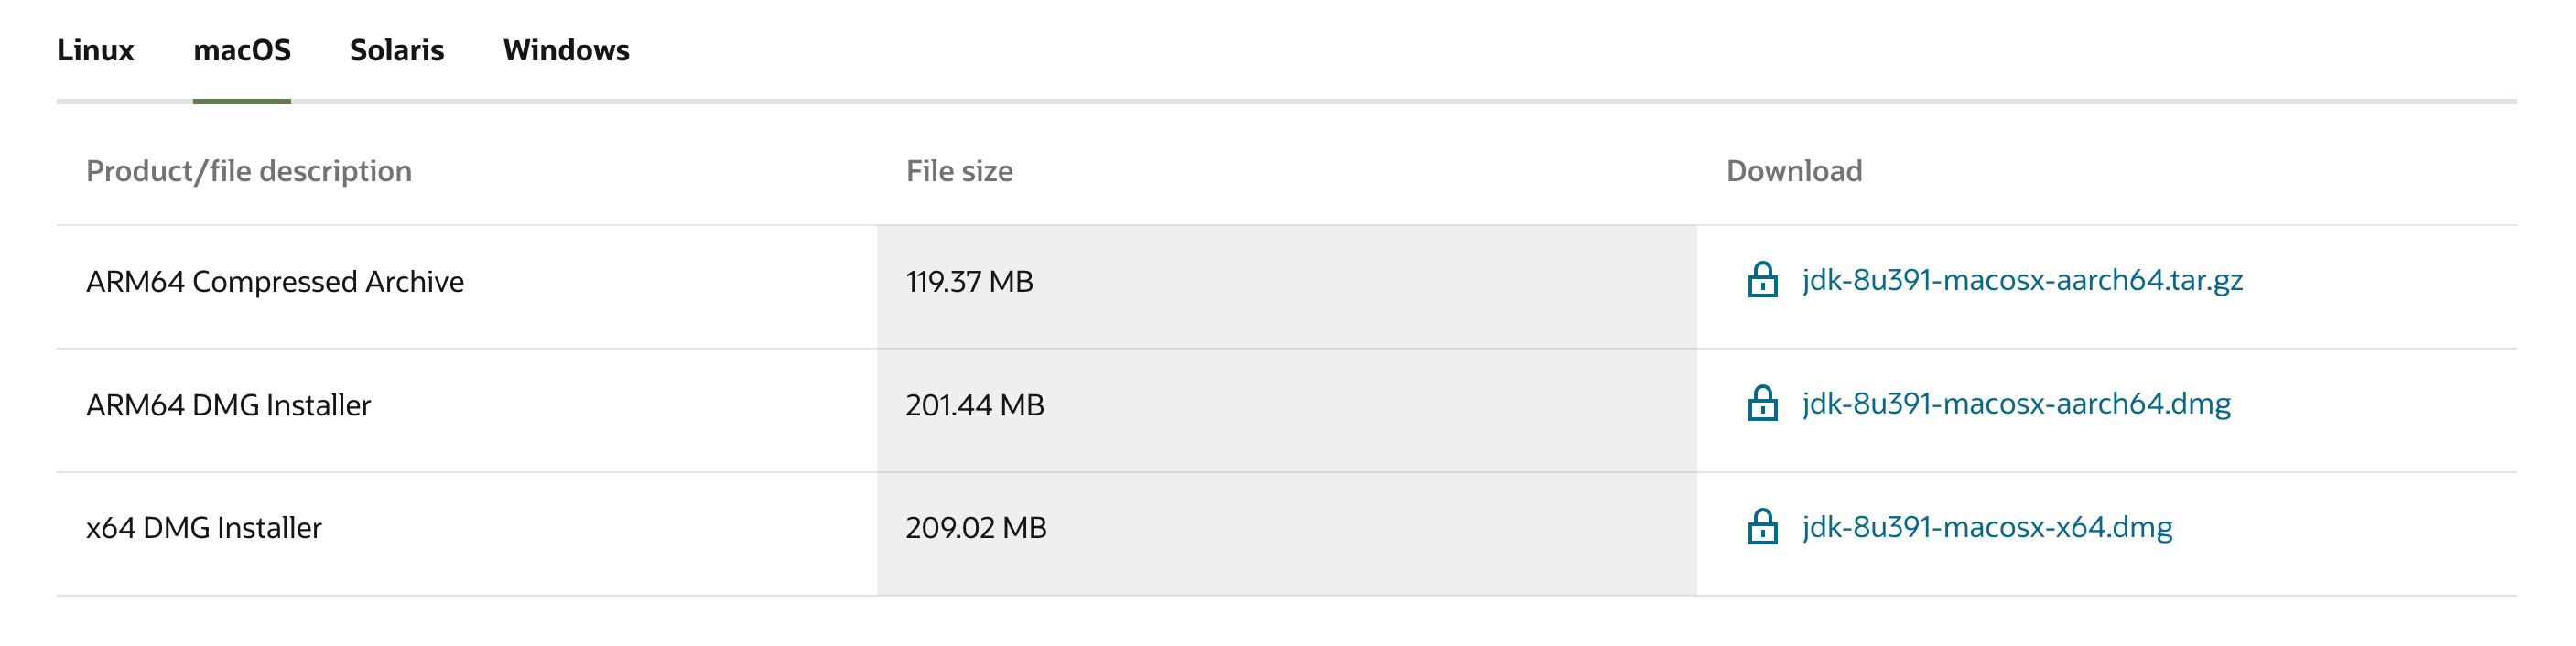Click the 119.37 MB file size cell
2576x646 pixels.
[x=1286, y=287]
